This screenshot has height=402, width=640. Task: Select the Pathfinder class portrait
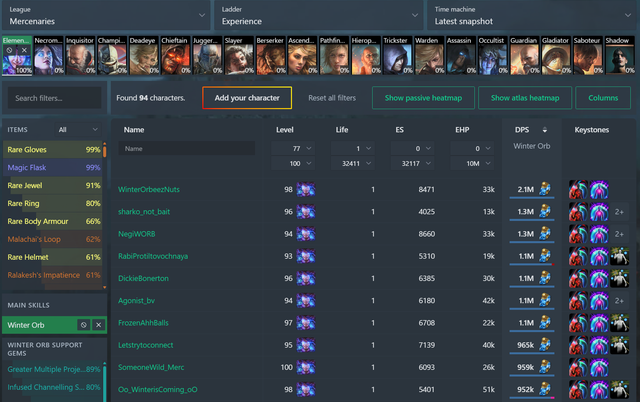click(x=334, y=56)
